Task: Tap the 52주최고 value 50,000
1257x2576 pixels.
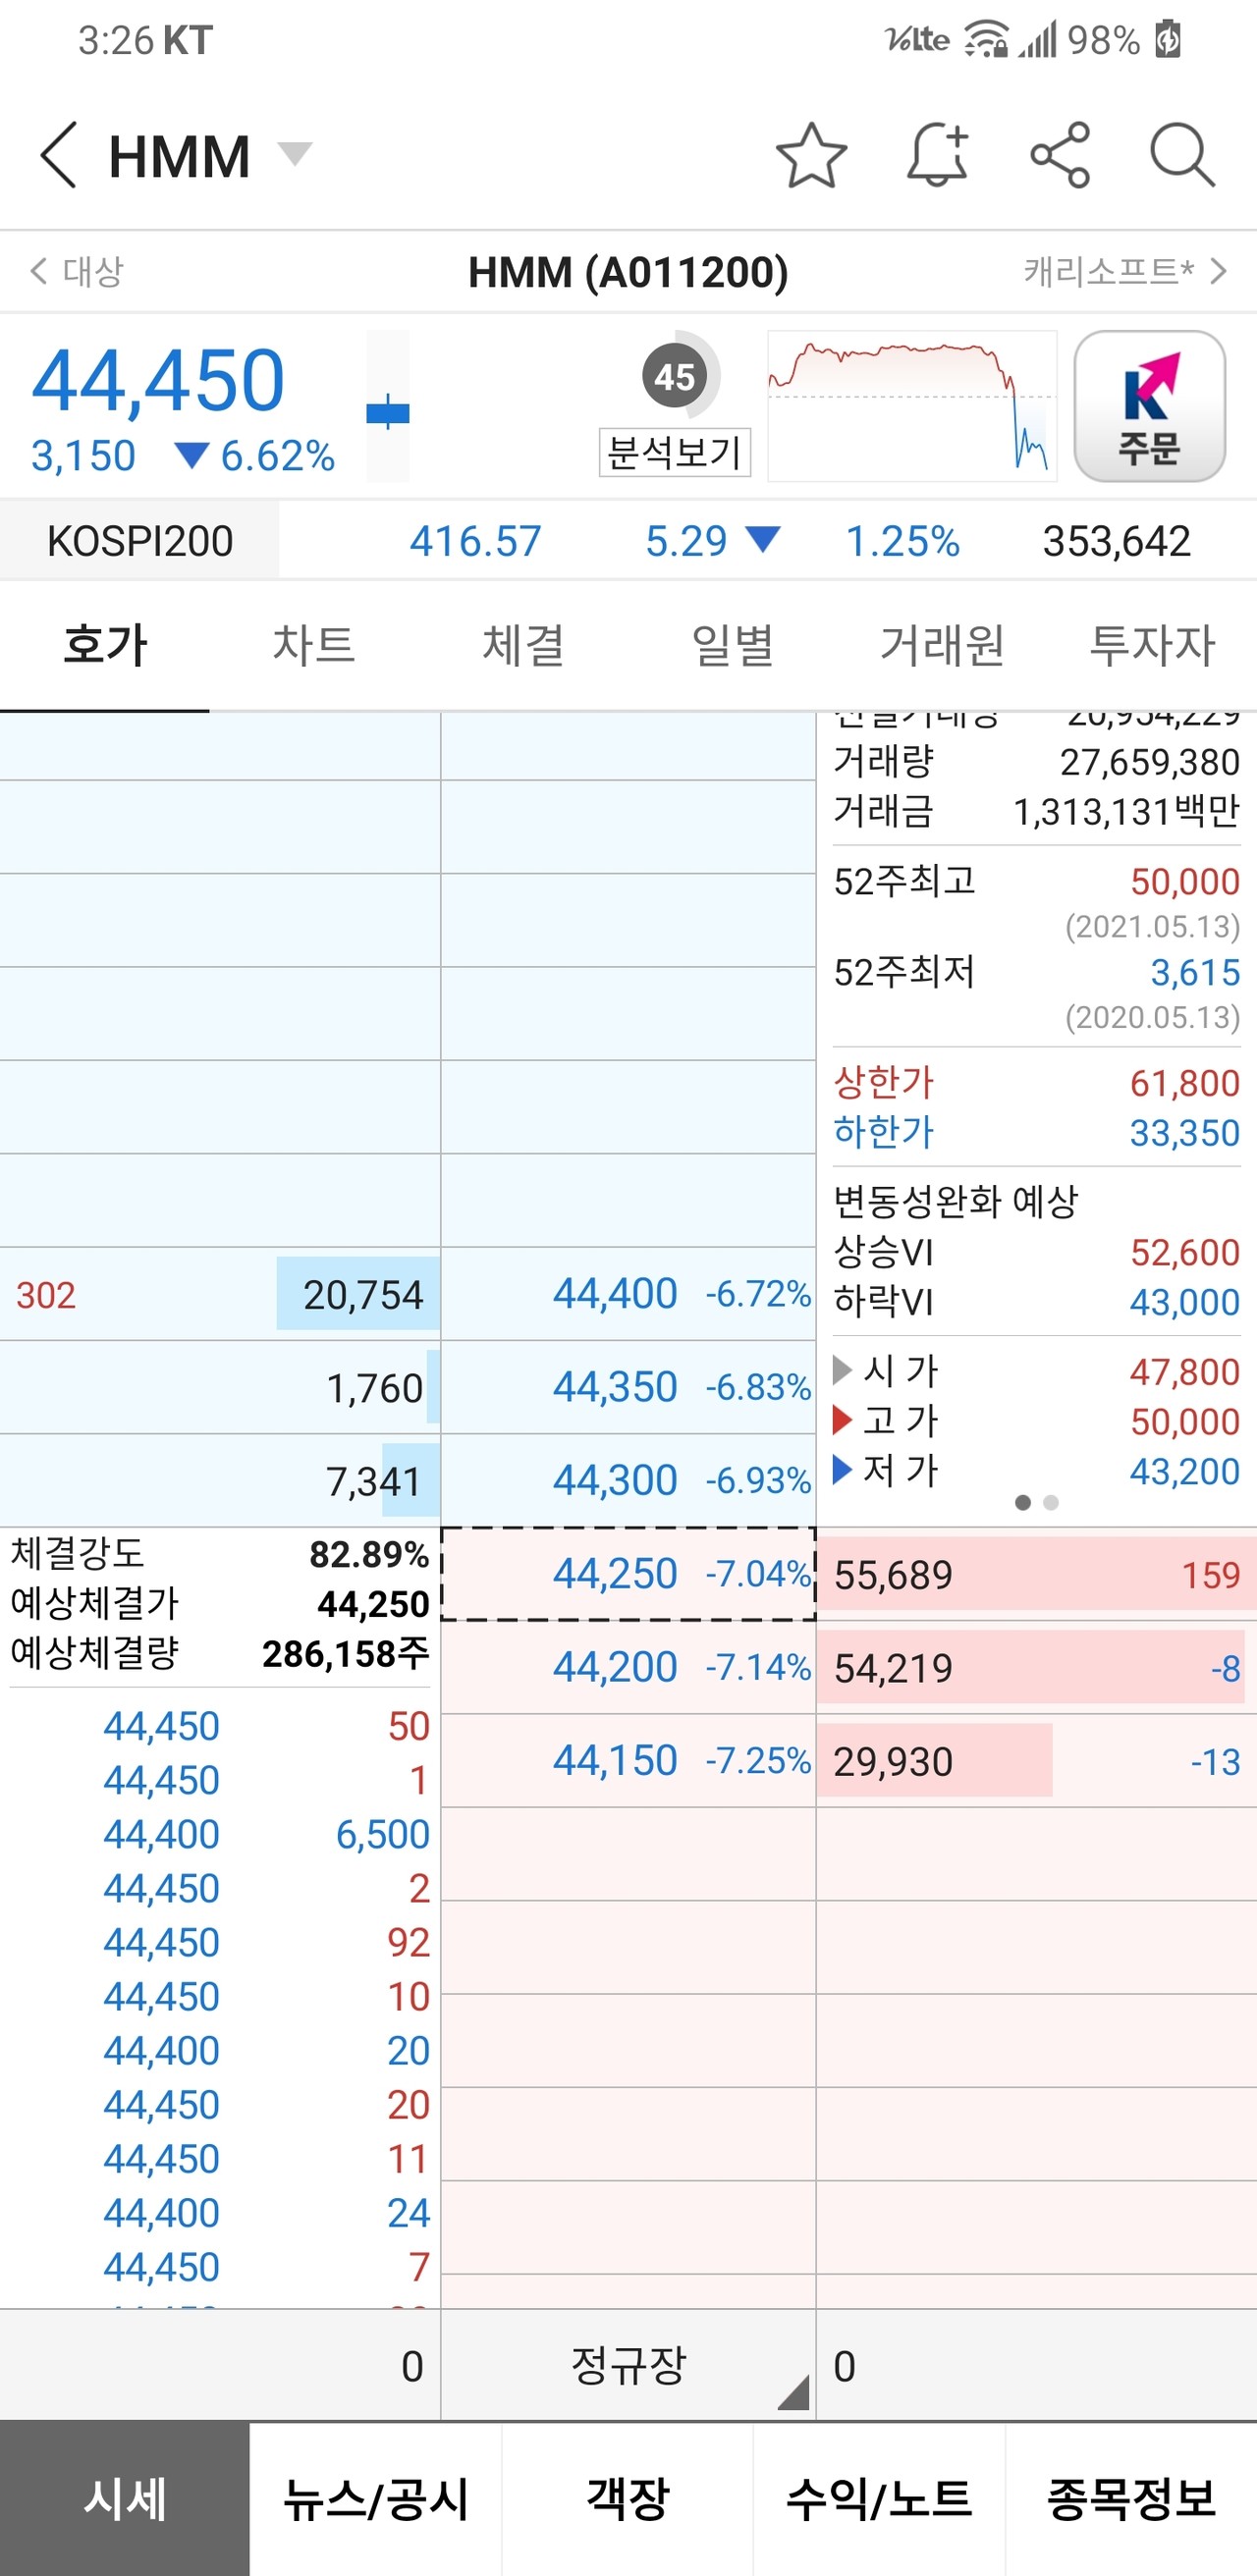Action: click(x=1185, y=881)
